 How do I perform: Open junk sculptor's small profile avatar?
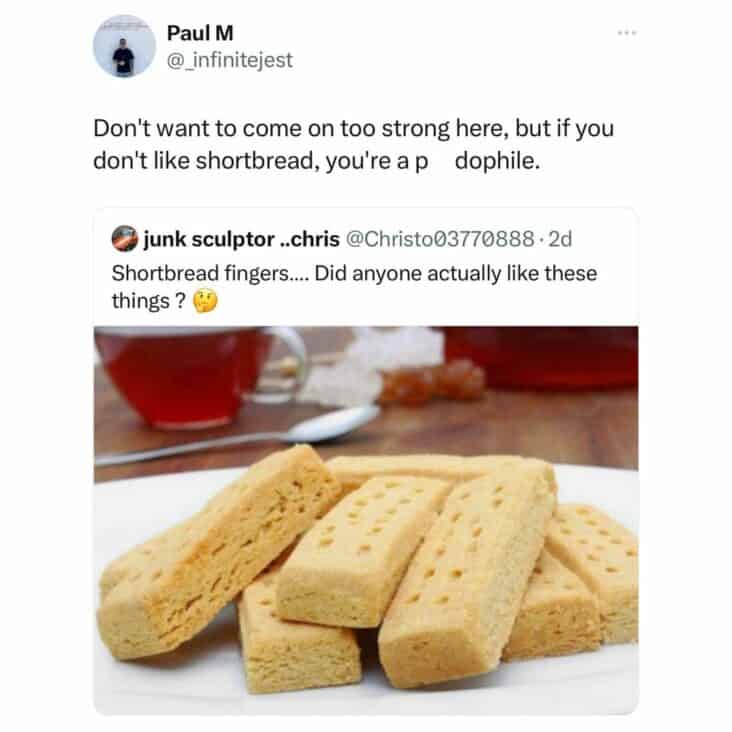point(125,239)
